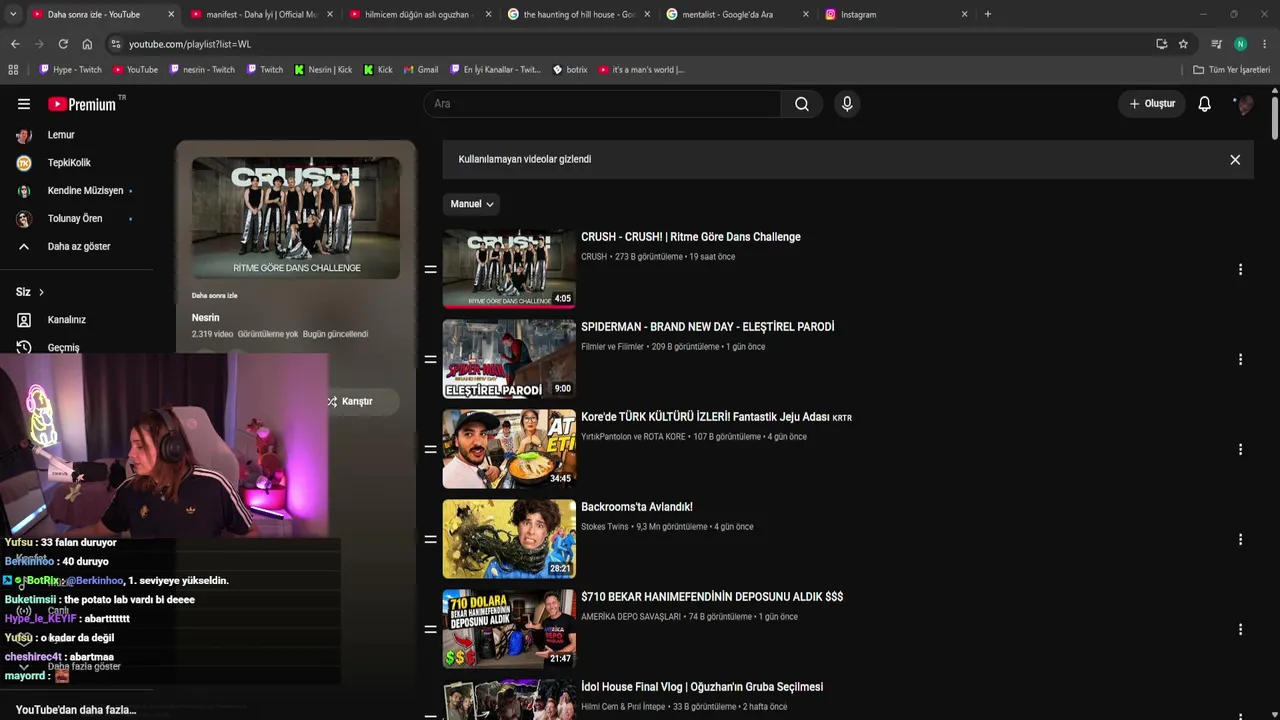Grab reorder handle of CRUSH video row
The image size is (1280, 720).
pyautogui.click(x=430, y=269)
